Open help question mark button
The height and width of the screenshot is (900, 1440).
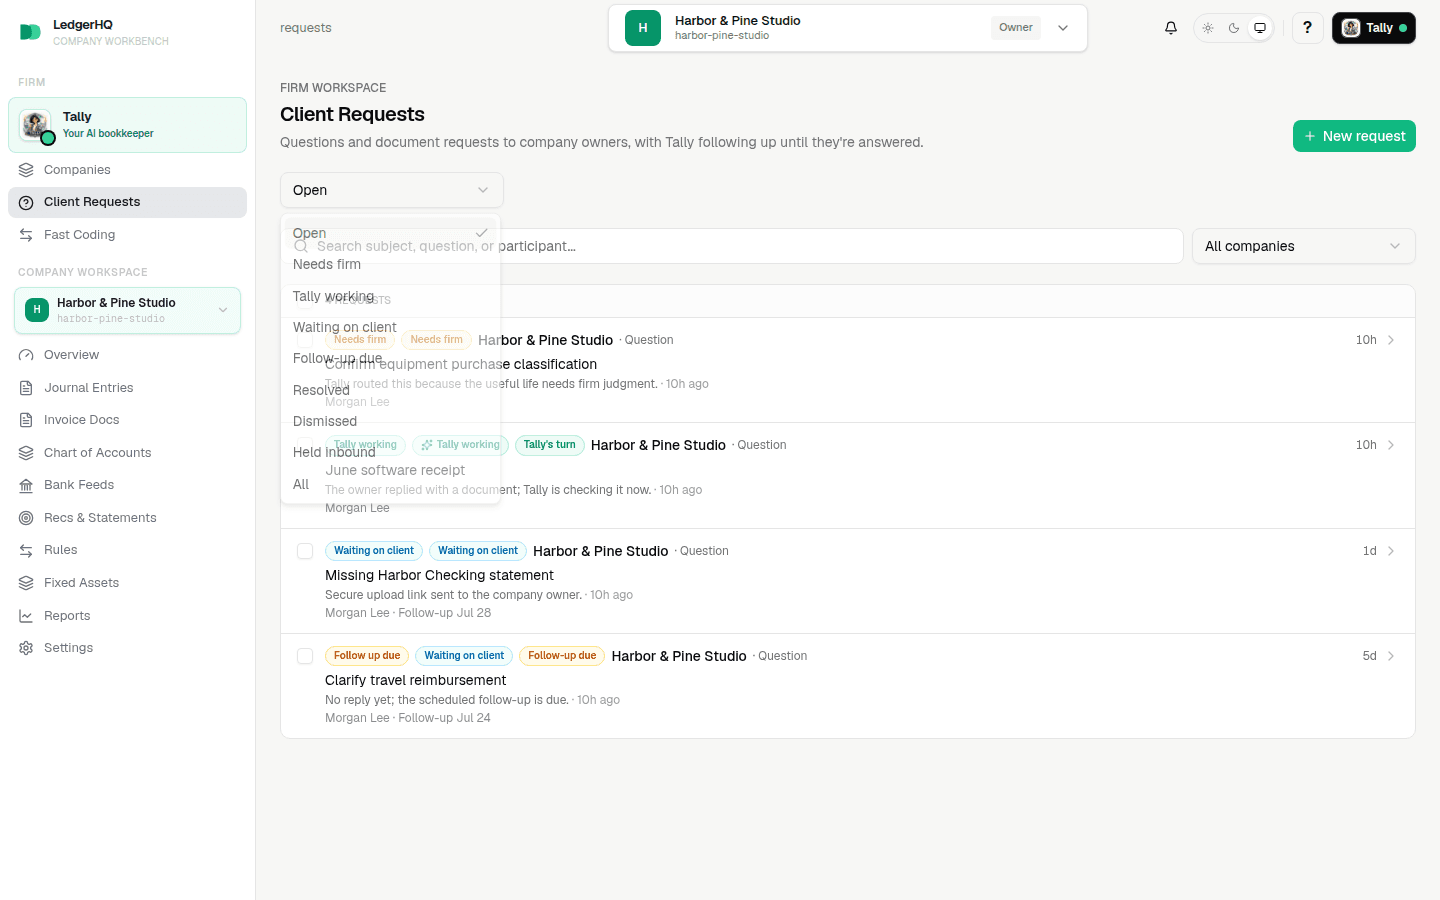click(x=1307, y=28)
